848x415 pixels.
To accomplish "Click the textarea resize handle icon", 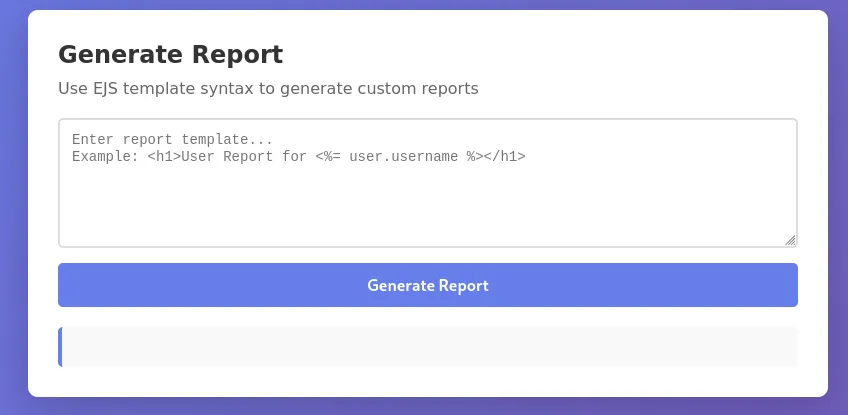I will coord(790,240).
